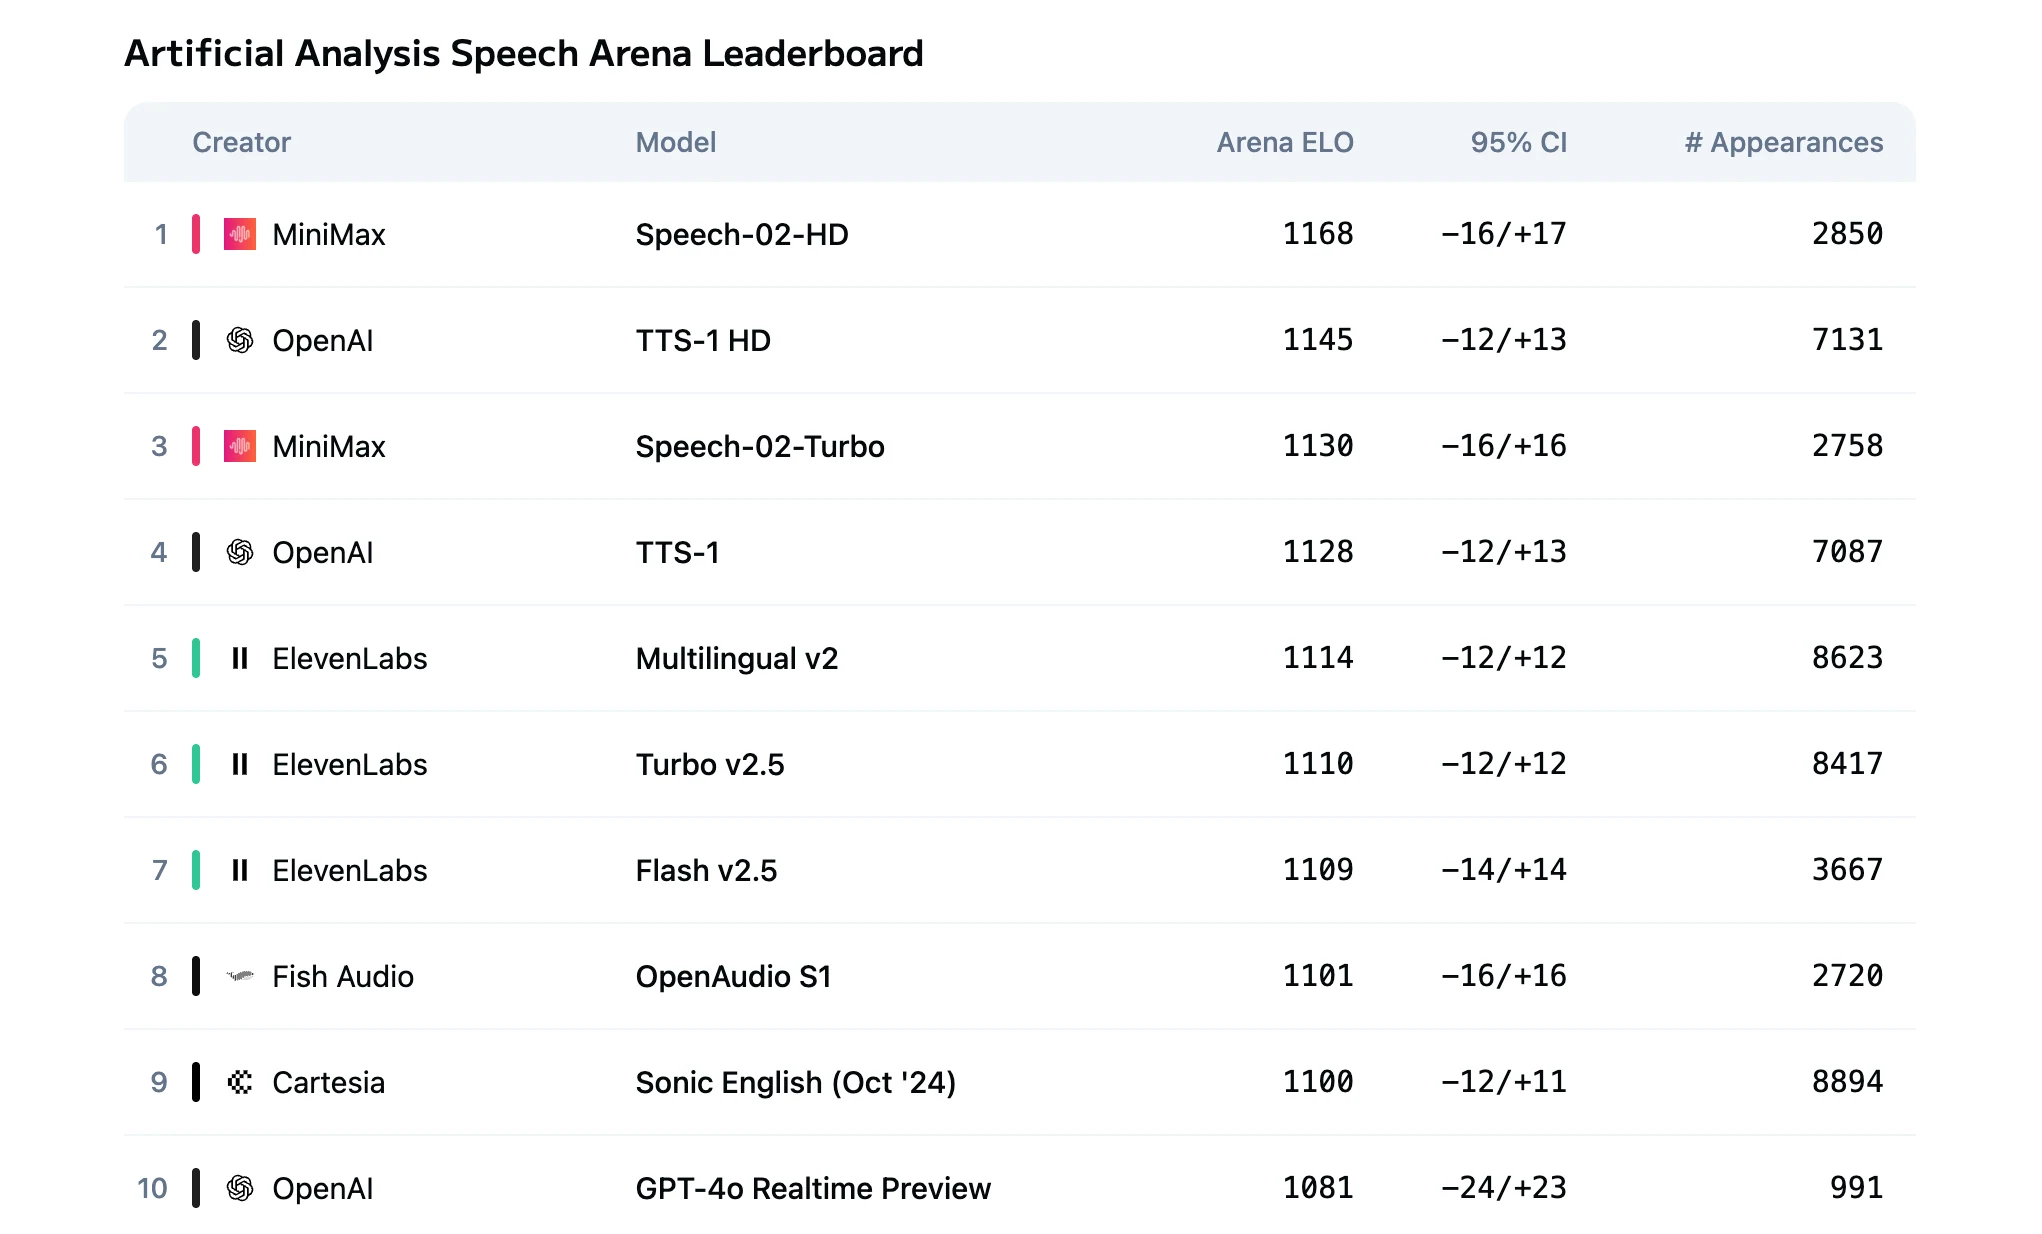Click the ElevenLabs logo beside Multilingual v2

pyautogui.click(x=239, y=658)
